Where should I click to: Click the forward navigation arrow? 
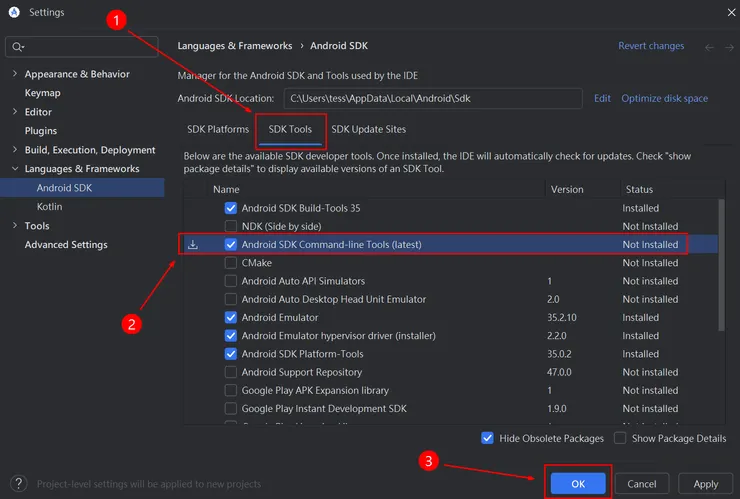pyautogui.click(x=729, y=47)
